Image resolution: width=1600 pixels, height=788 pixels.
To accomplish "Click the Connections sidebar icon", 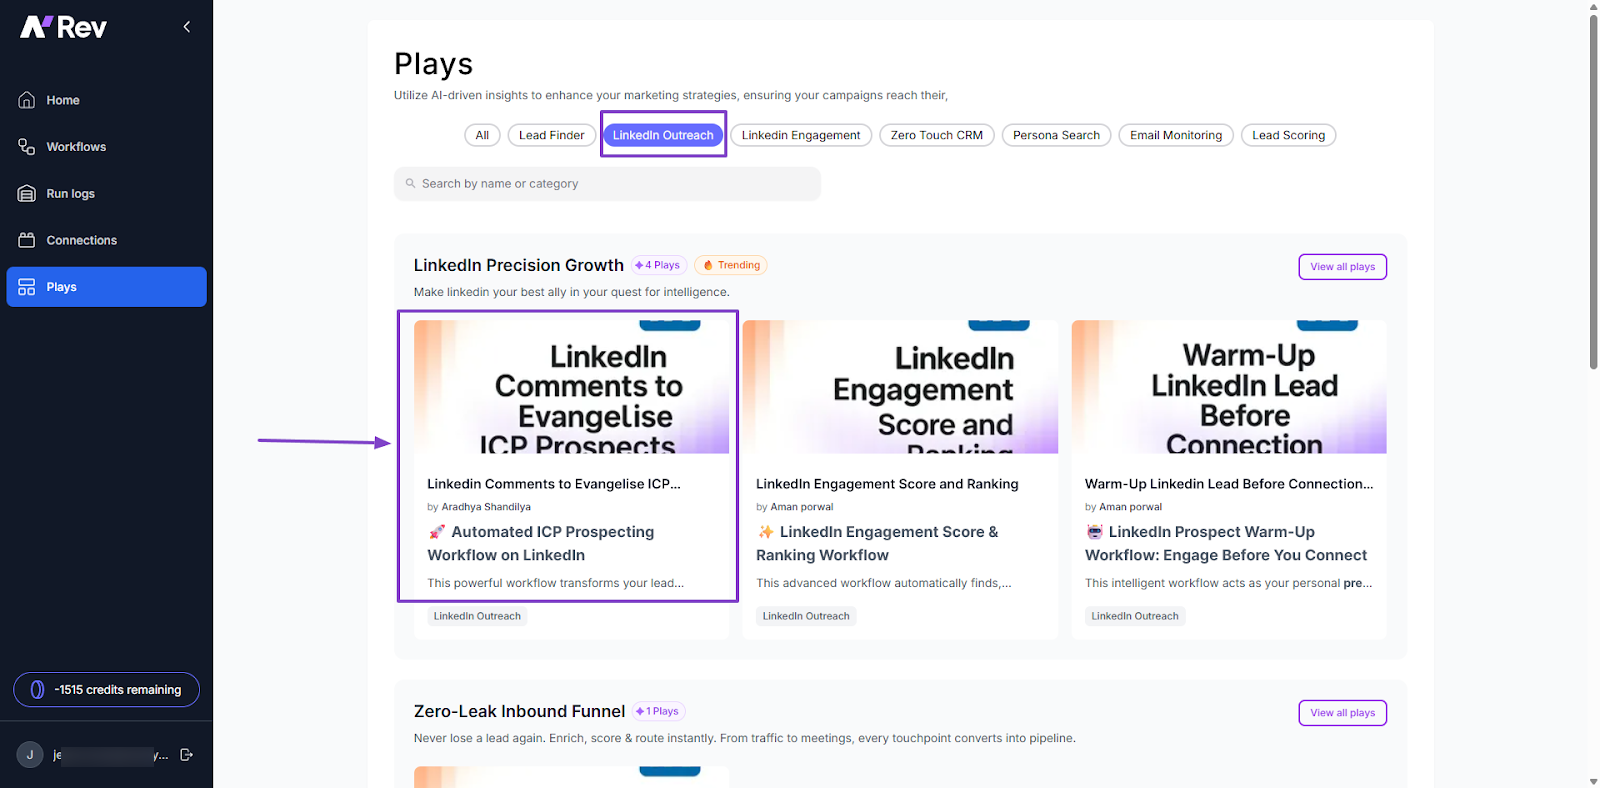I will 27,240.
